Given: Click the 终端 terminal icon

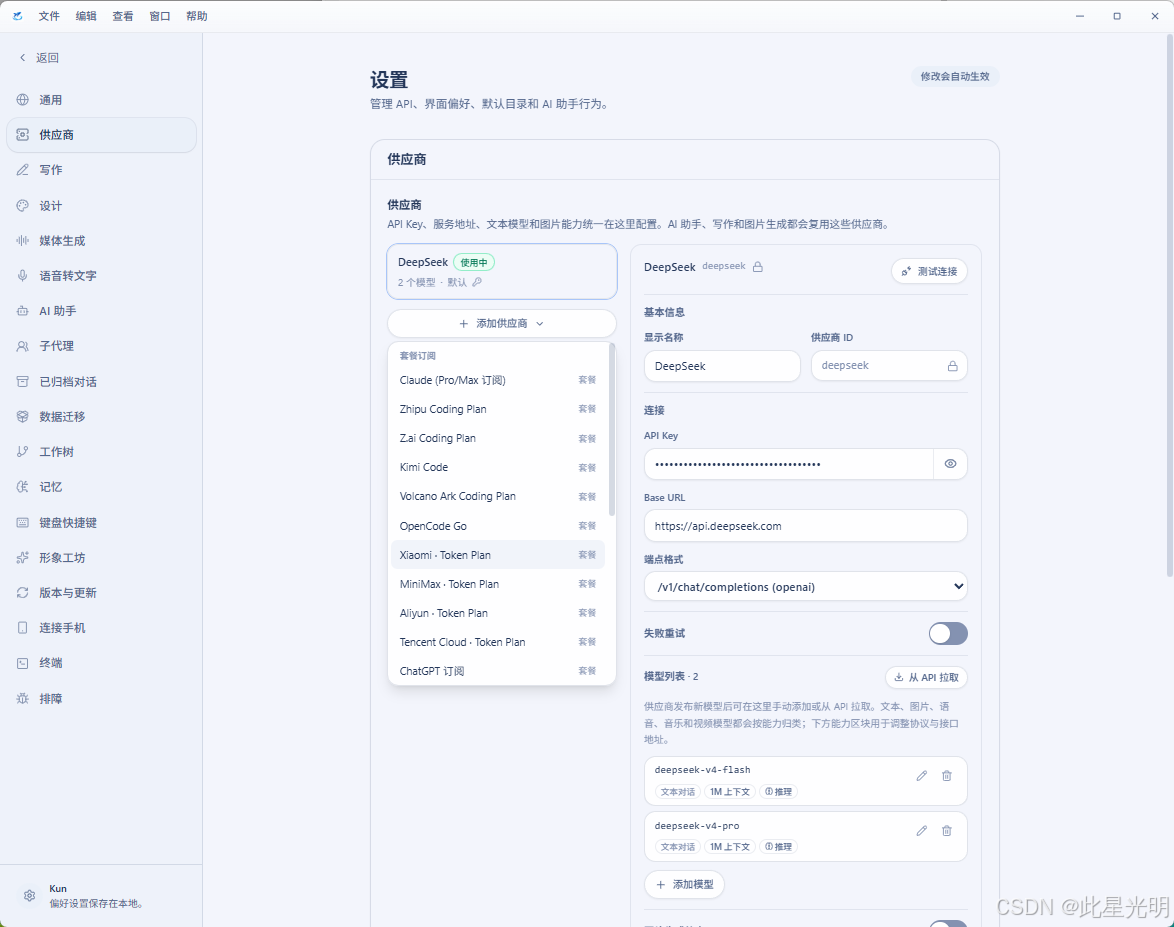Looking at the screenshot, I should [x=22, y=663].
